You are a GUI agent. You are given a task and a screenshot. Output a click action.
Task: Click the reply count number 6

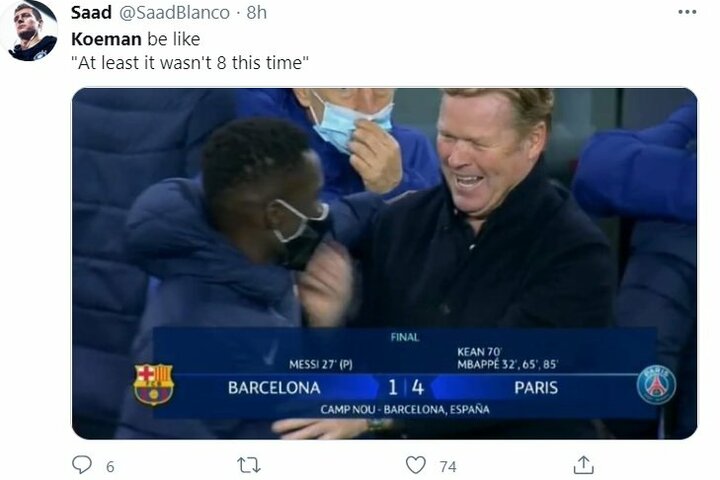(110, 466)
